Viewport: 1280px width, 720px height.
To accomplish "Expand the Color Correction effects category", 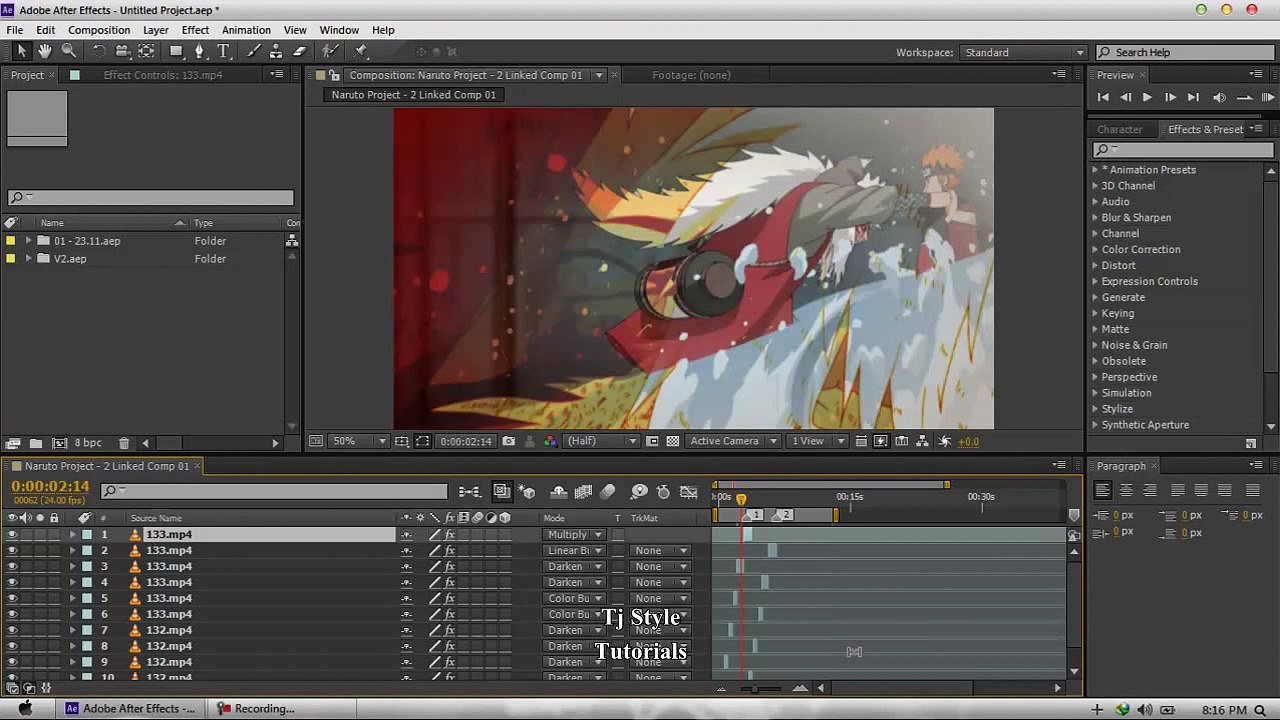I will [x=1095, y=250].
